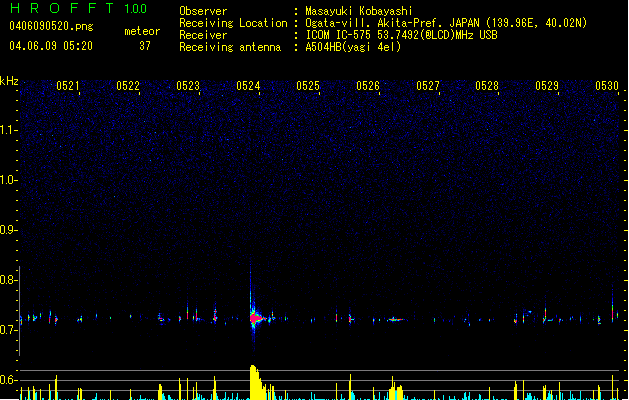Click the 1.0 kHz axis label
Viewport: 629px width, 400px height.
click(8, 180)
